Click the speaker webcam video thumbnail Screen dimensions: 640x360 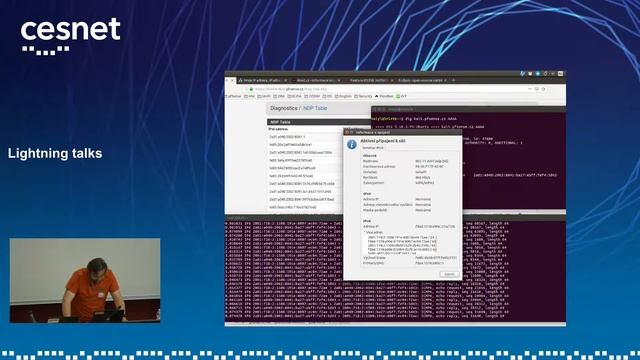pos(85,280)
